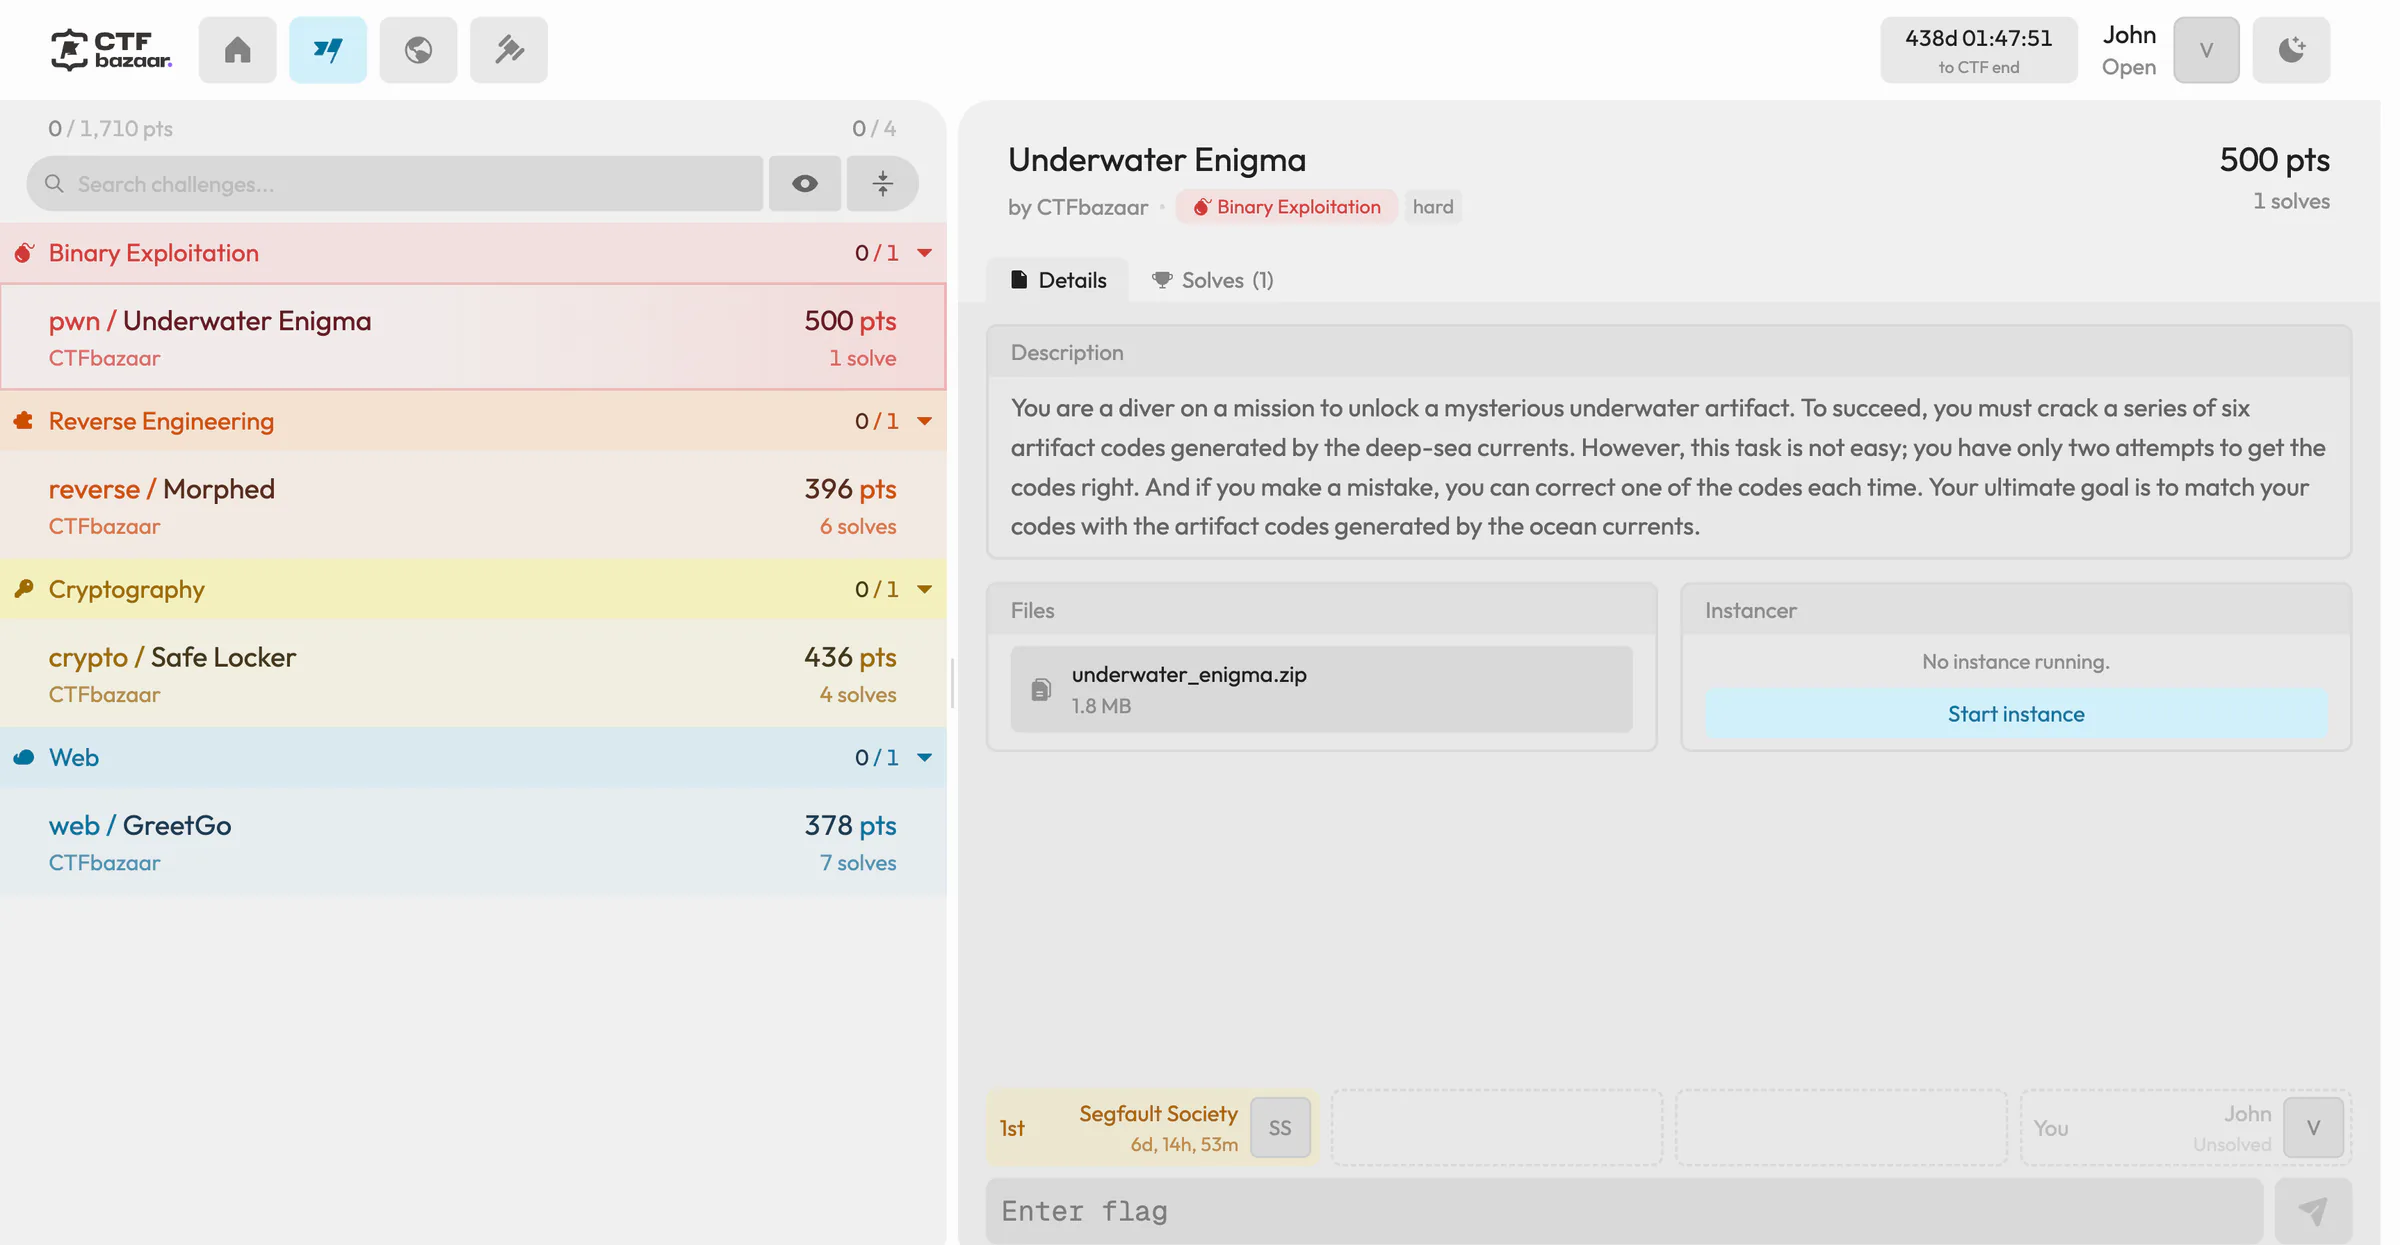Open Segfault Society SS team avatar

(x=1280, y=1128)
